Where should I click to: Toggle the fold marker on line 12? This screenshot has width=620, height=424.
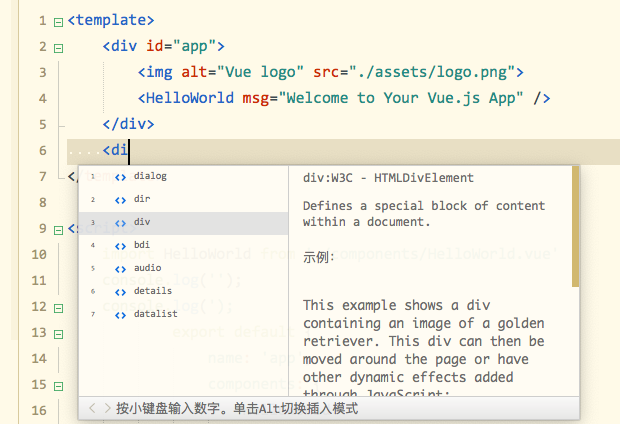(x=58, y=307)
